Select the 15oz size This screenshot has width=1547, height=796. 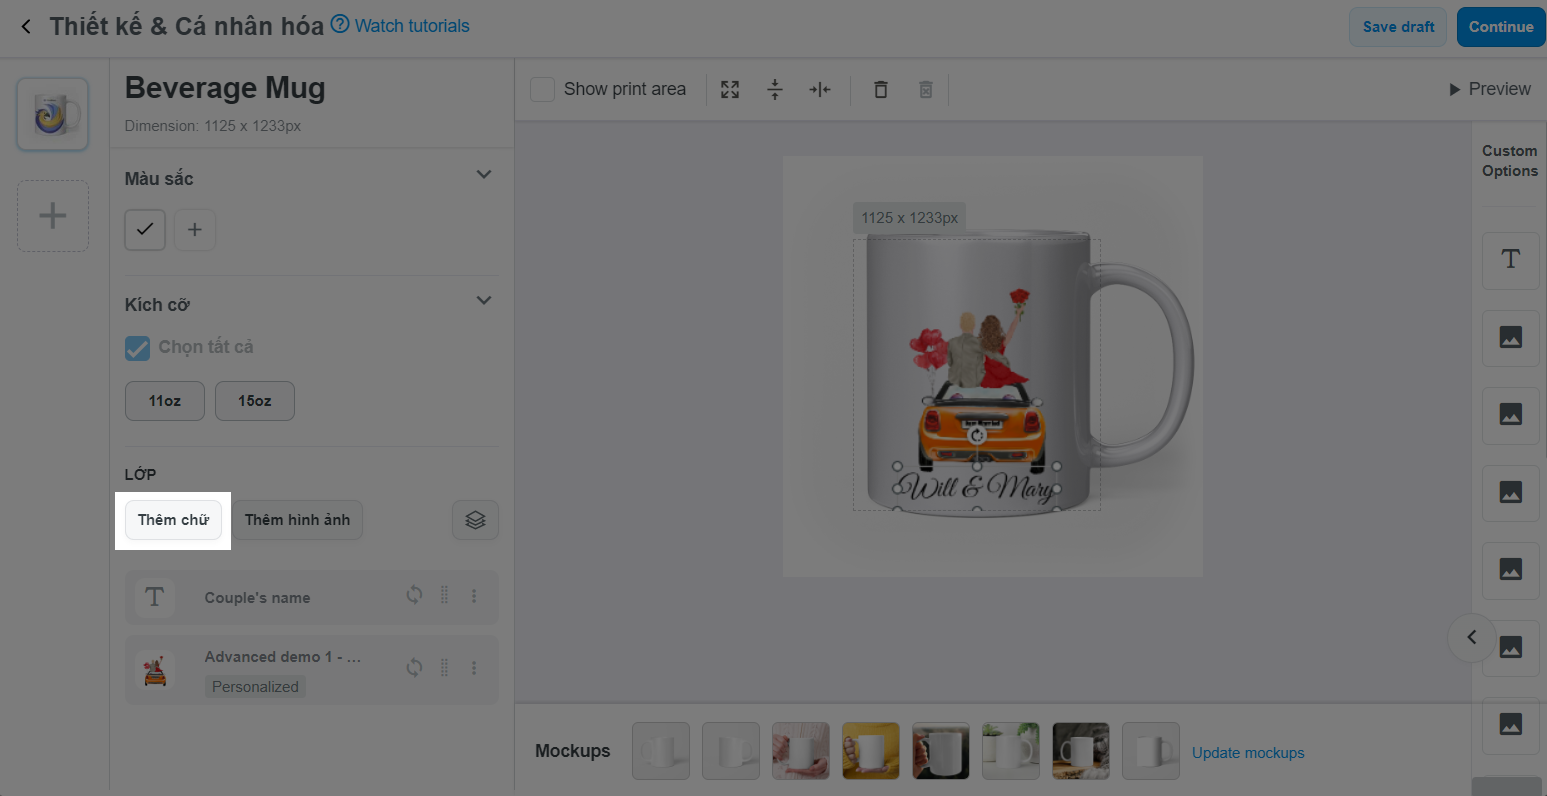point(255,401)
